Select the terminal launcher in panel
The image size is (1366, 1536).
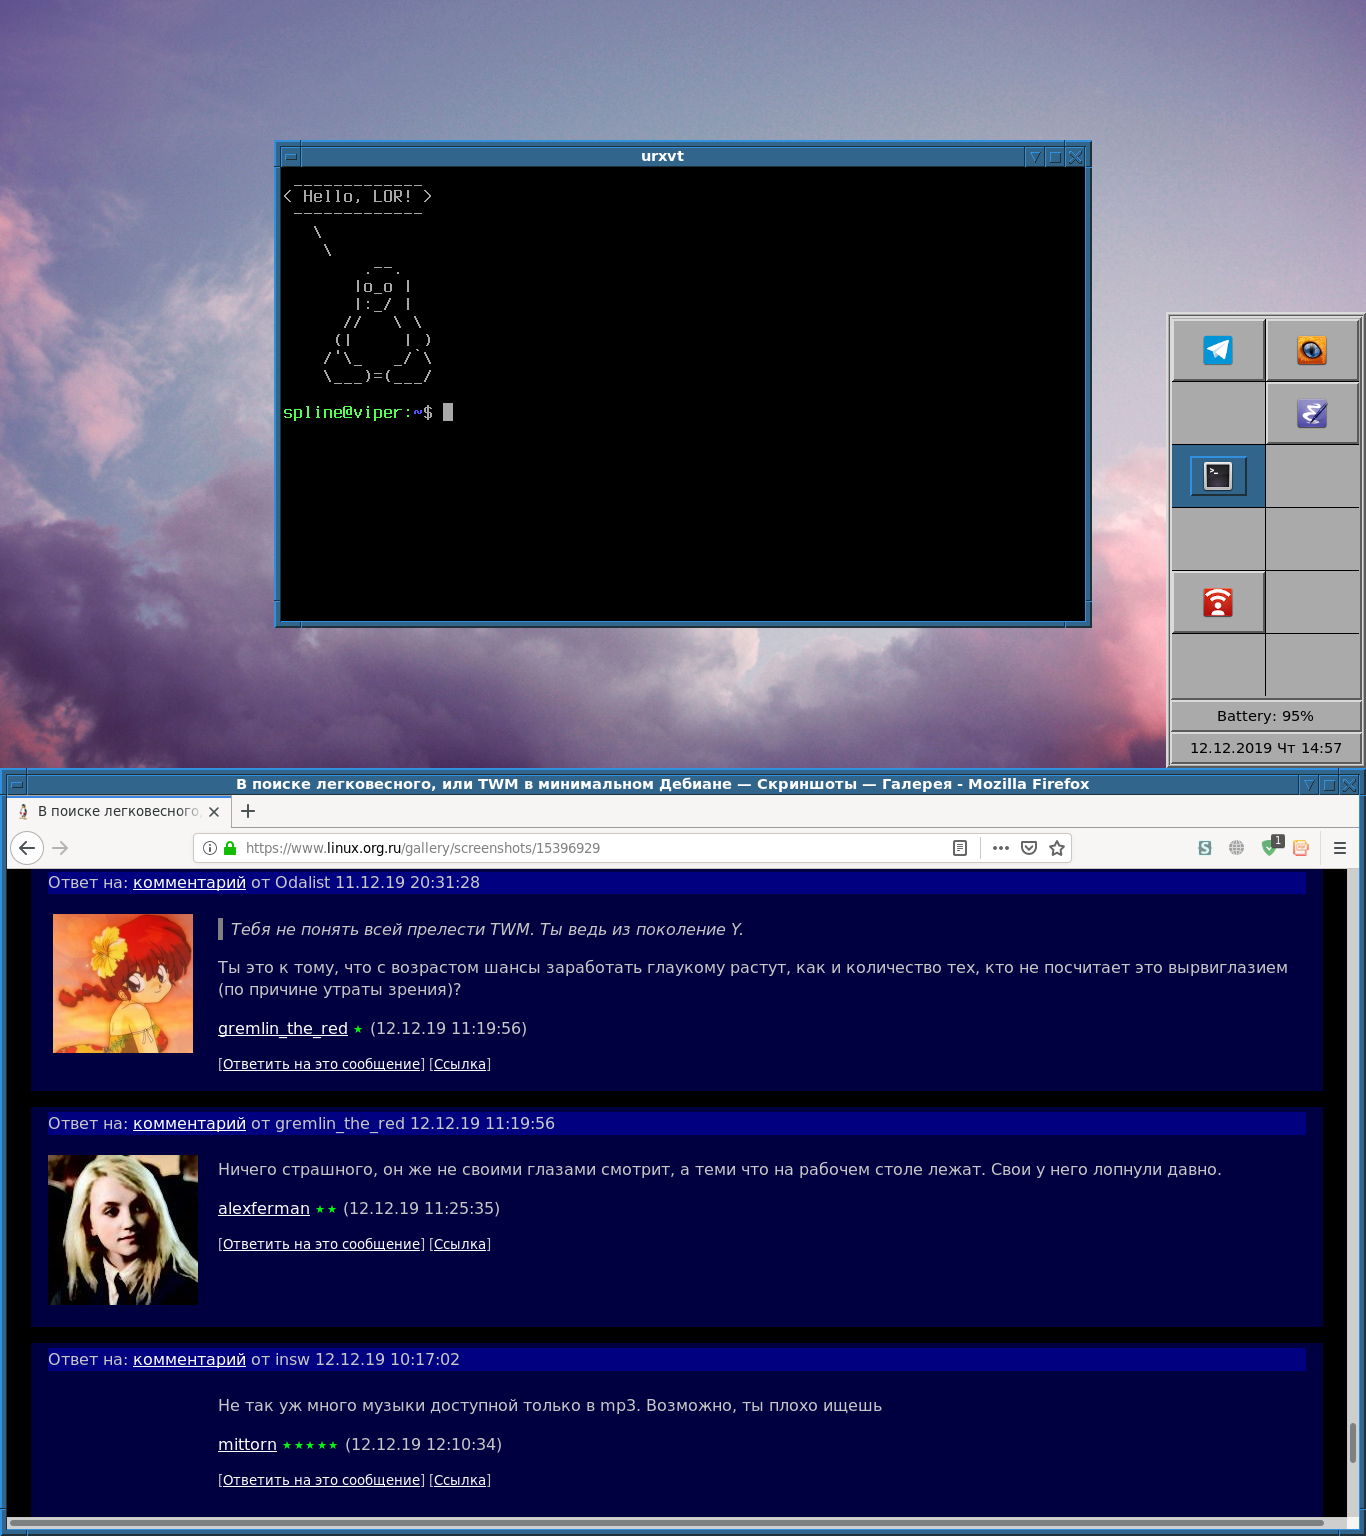click(1218, 476)
